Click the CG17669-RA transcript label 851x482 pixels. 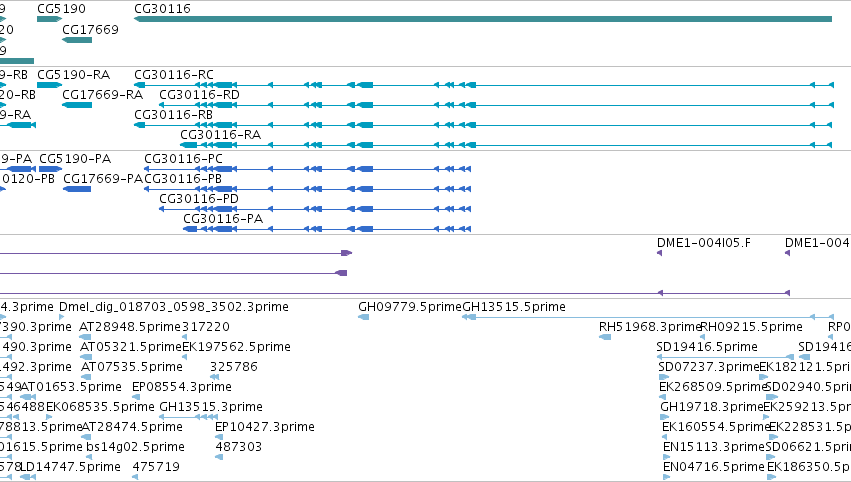tap(103, 94)
